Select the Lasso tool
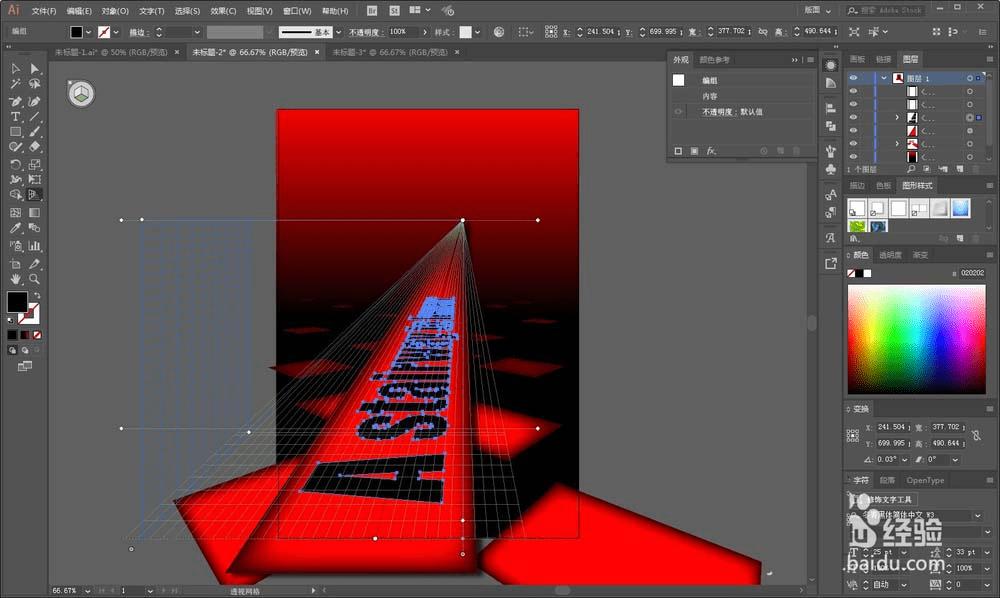Viewport: 1000px width, 598px height. [34, 84]
